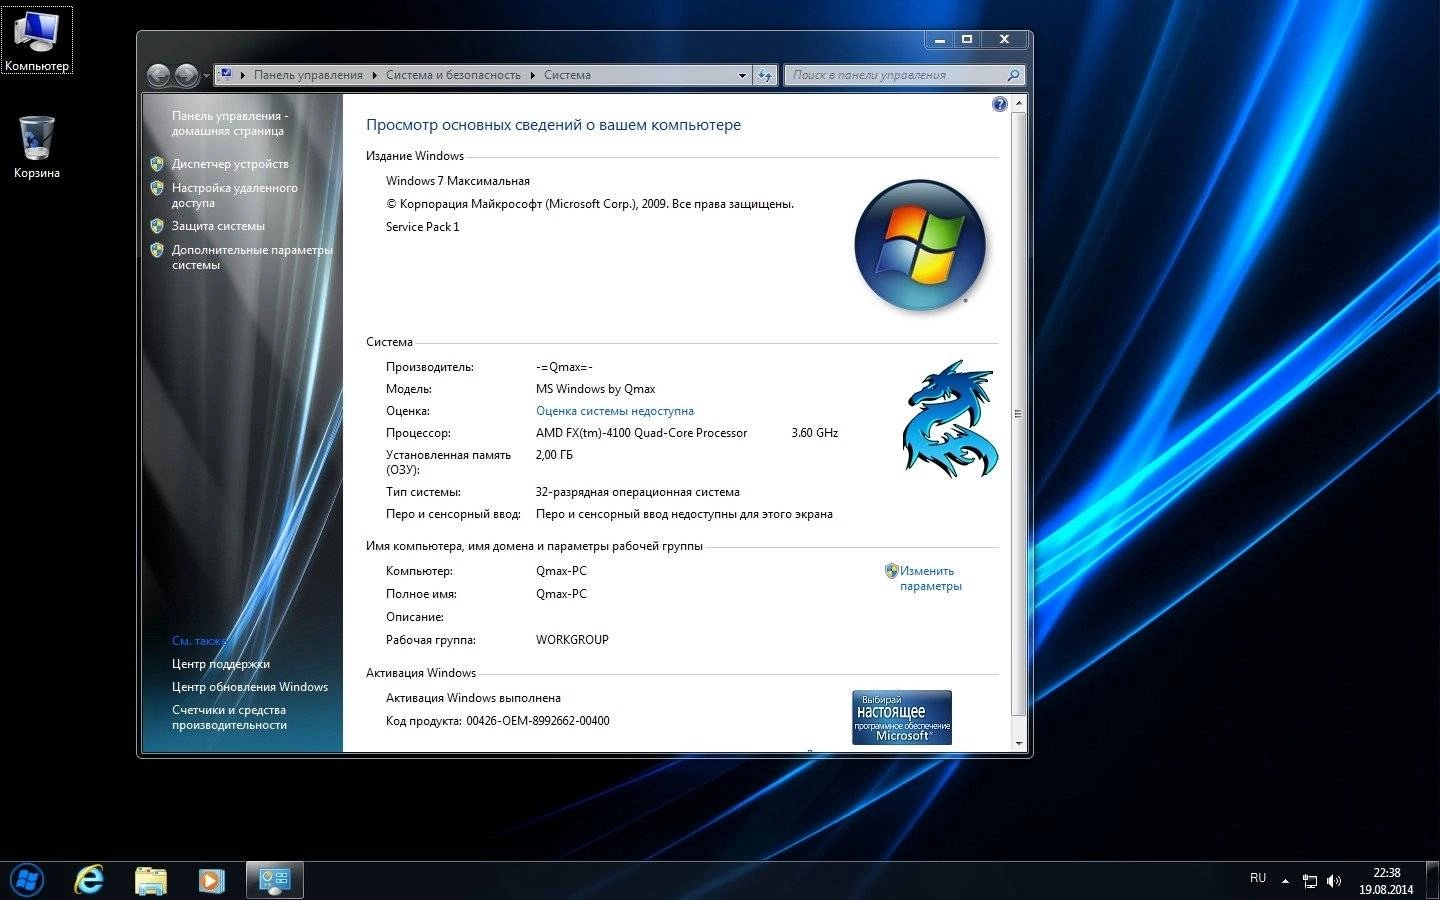1440x900 pixels.
Task: Click shield icon beside advanced system settings
Action: coord(157,250)
